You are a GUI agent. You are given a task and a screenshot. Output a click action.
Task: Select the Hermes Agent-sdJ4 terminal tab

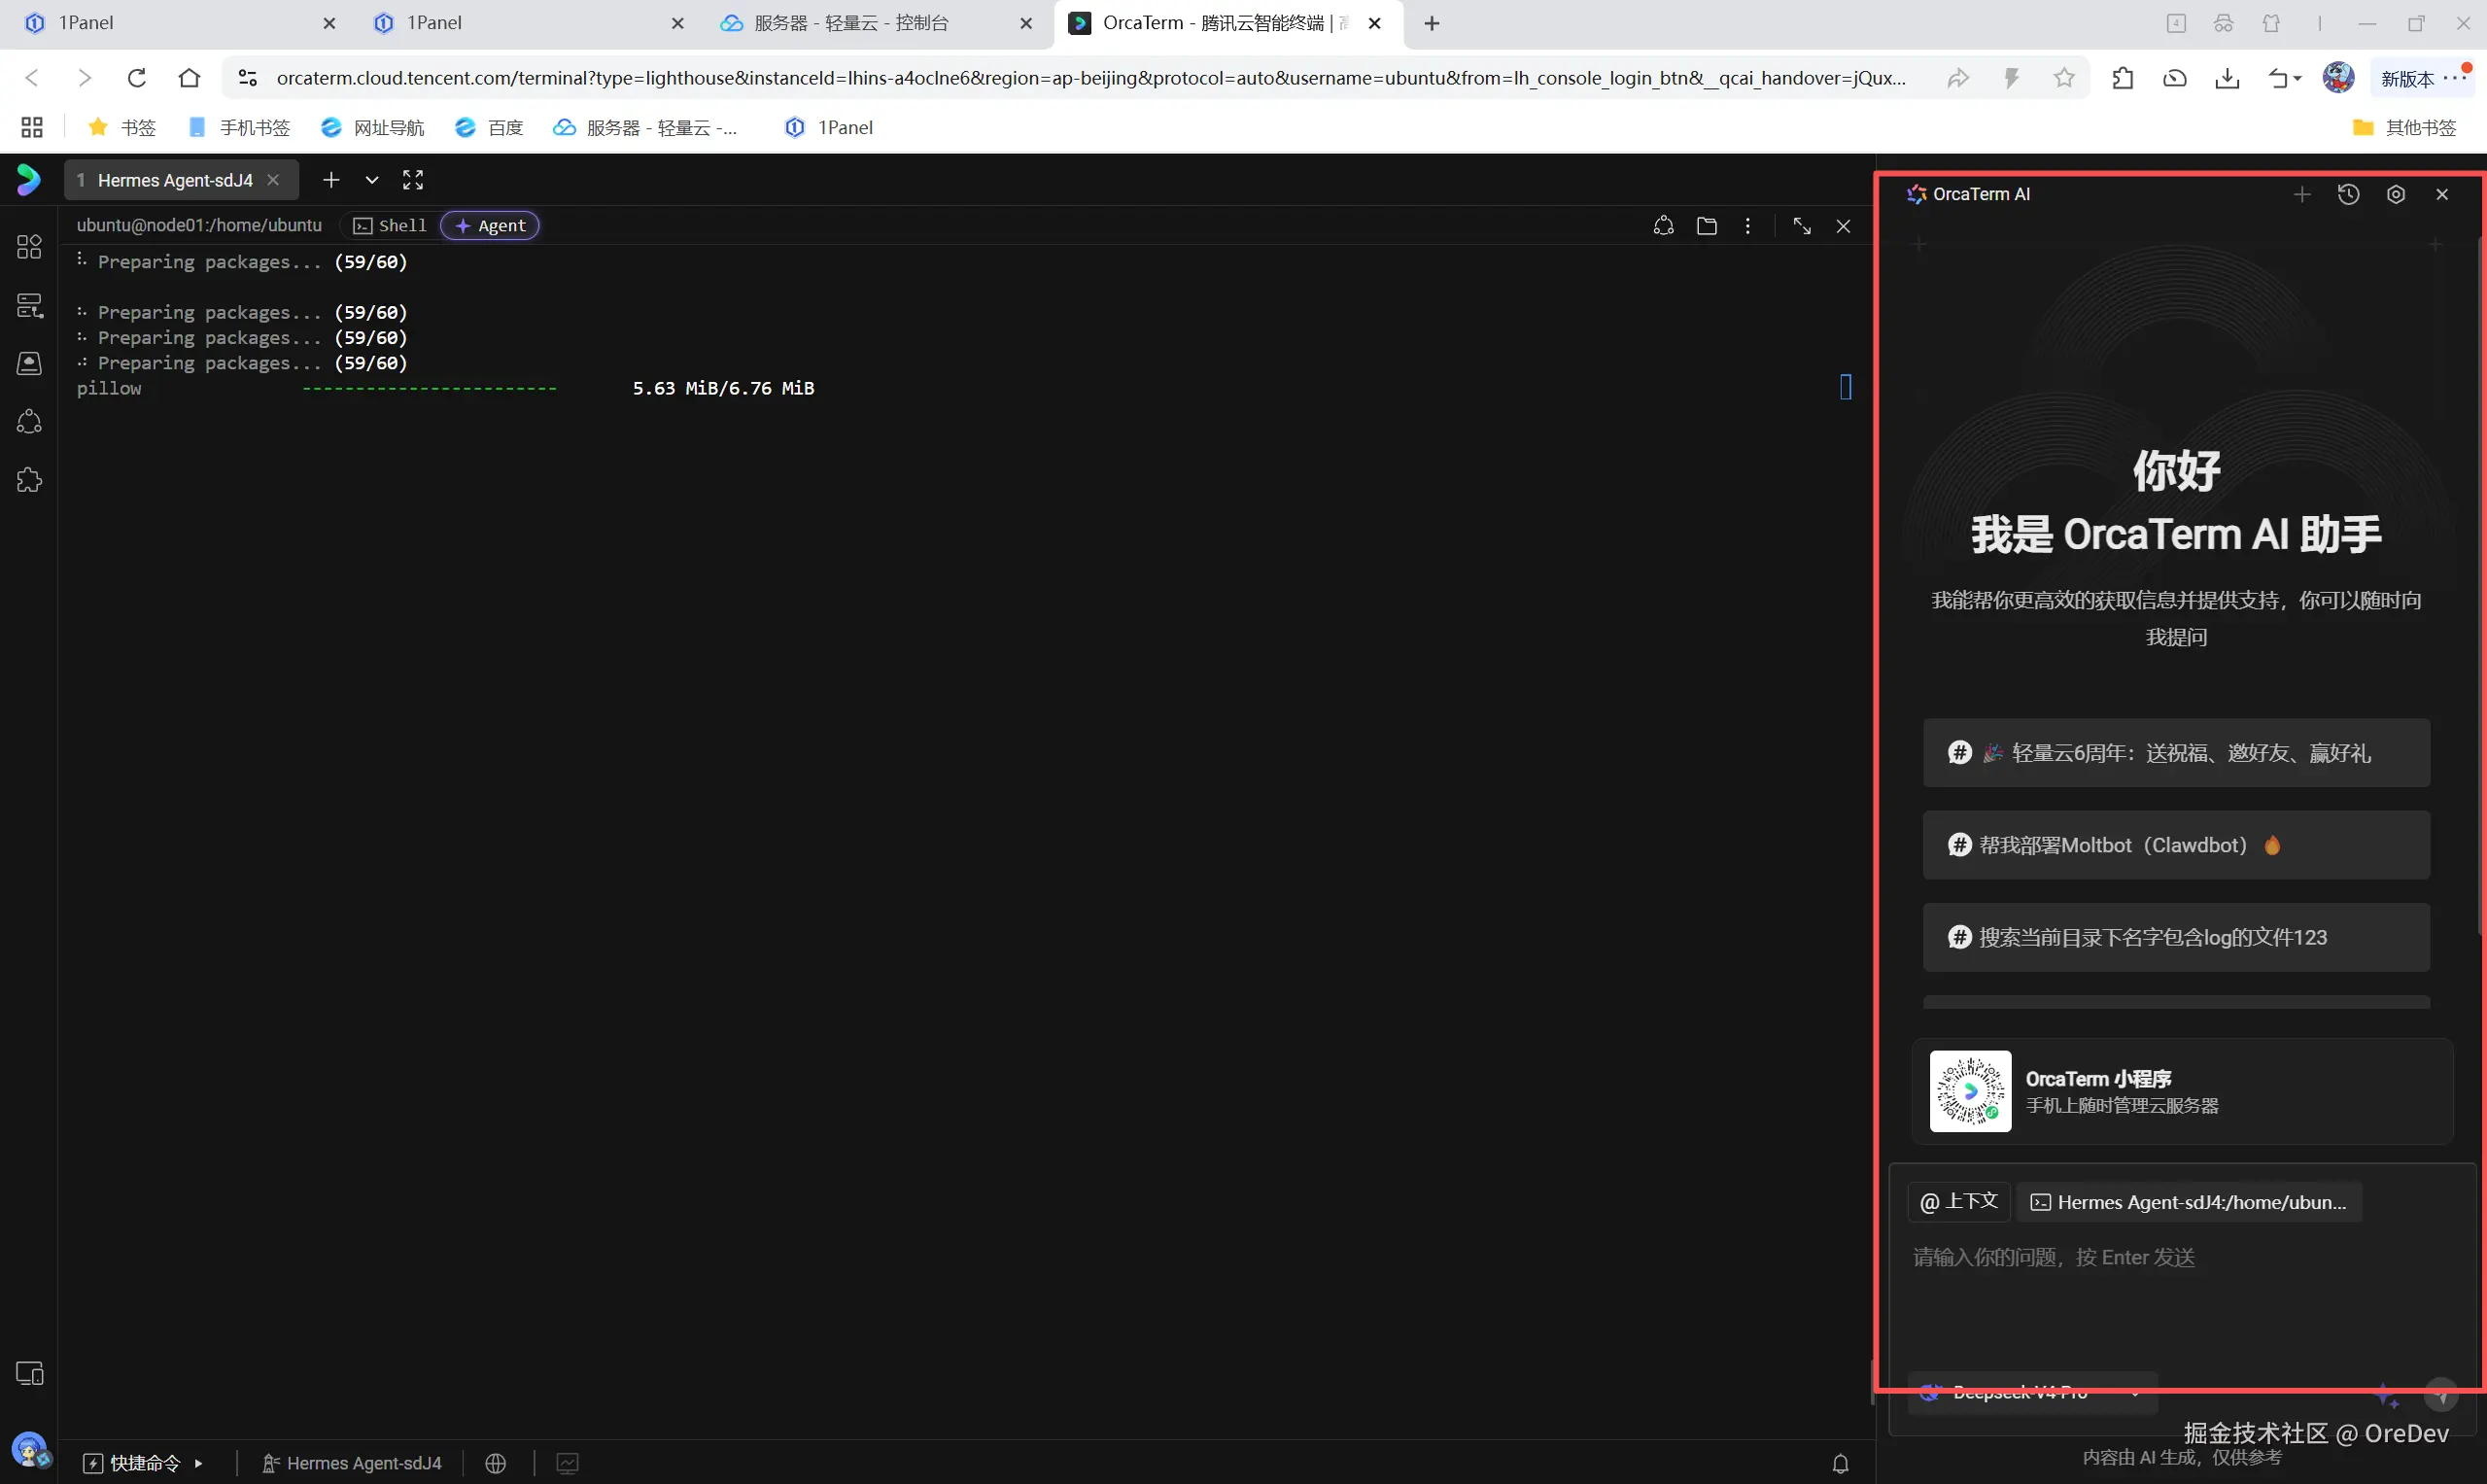pyautogui.click(x=181, y=180)
